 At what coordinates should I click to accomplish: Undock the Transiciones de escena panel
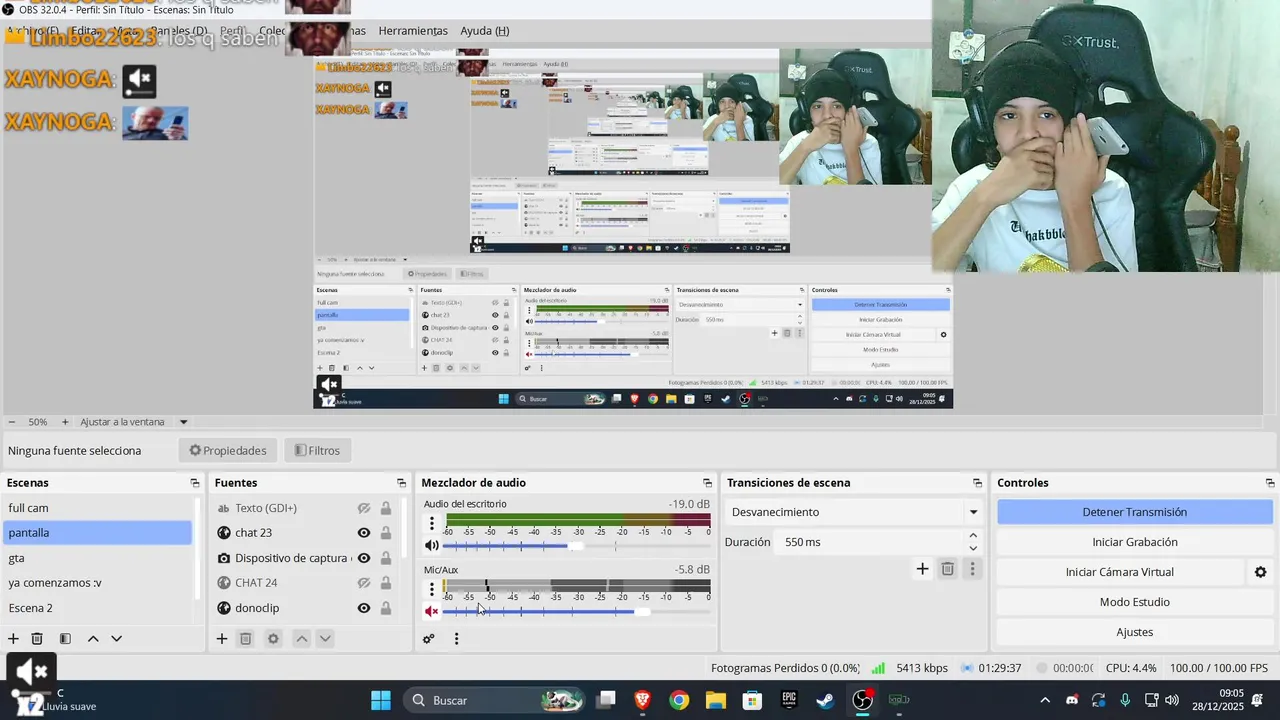[x=977, y=483]
